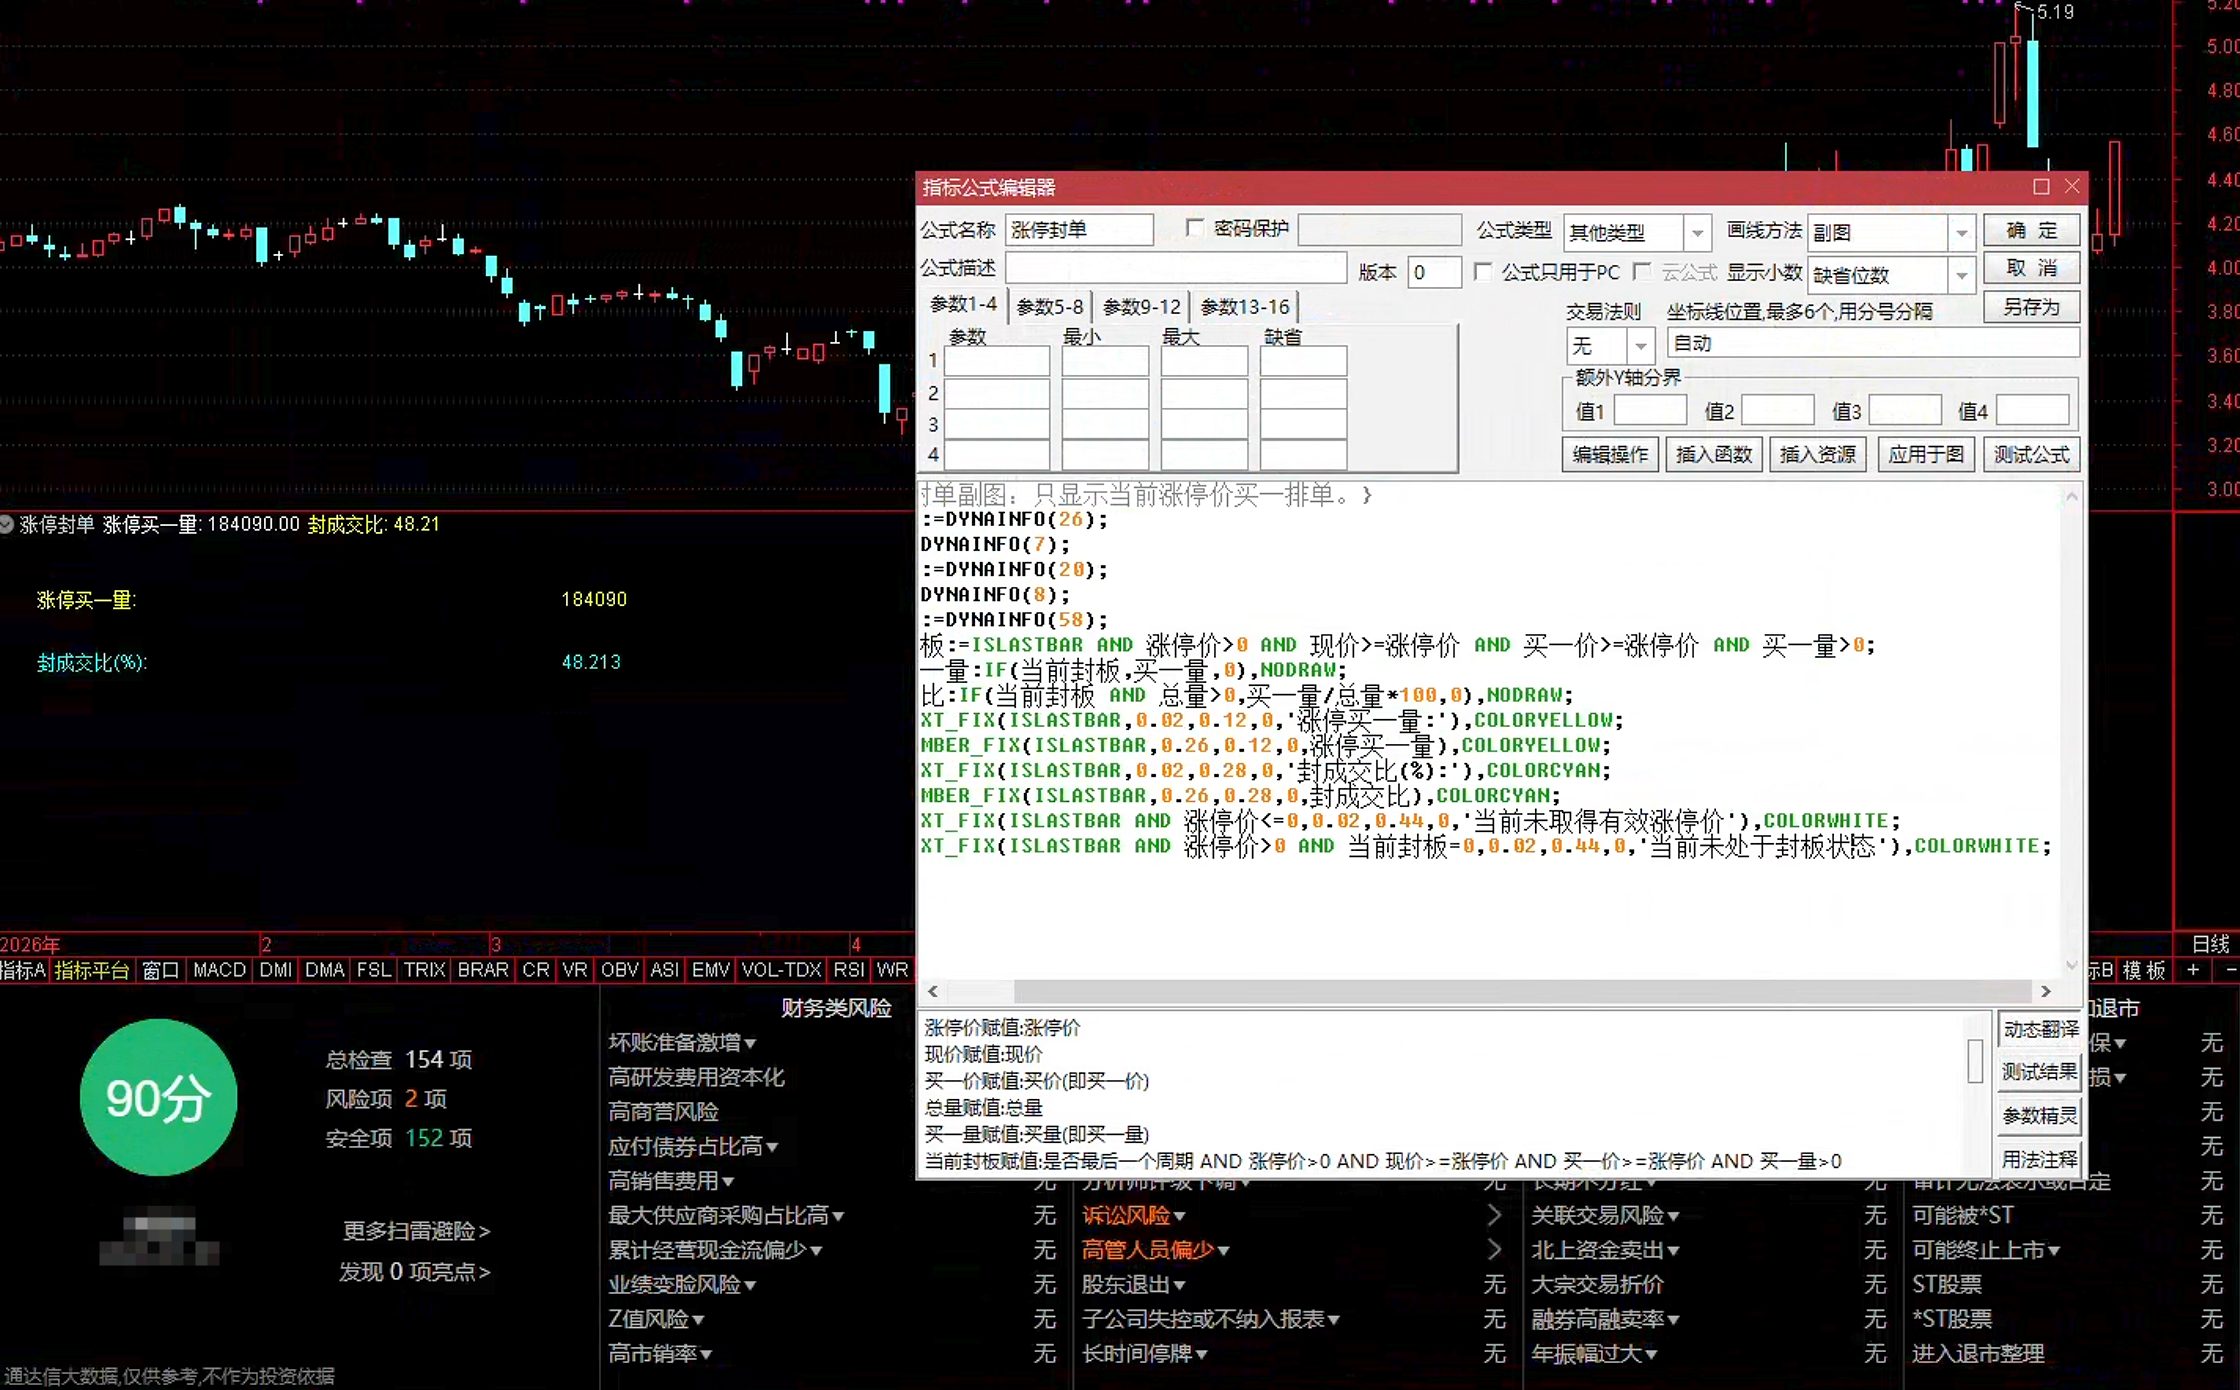Expand 应付债券占比高 risk item
This screenshot has height=1390, width=2240.
click(x=772, y=1147)
